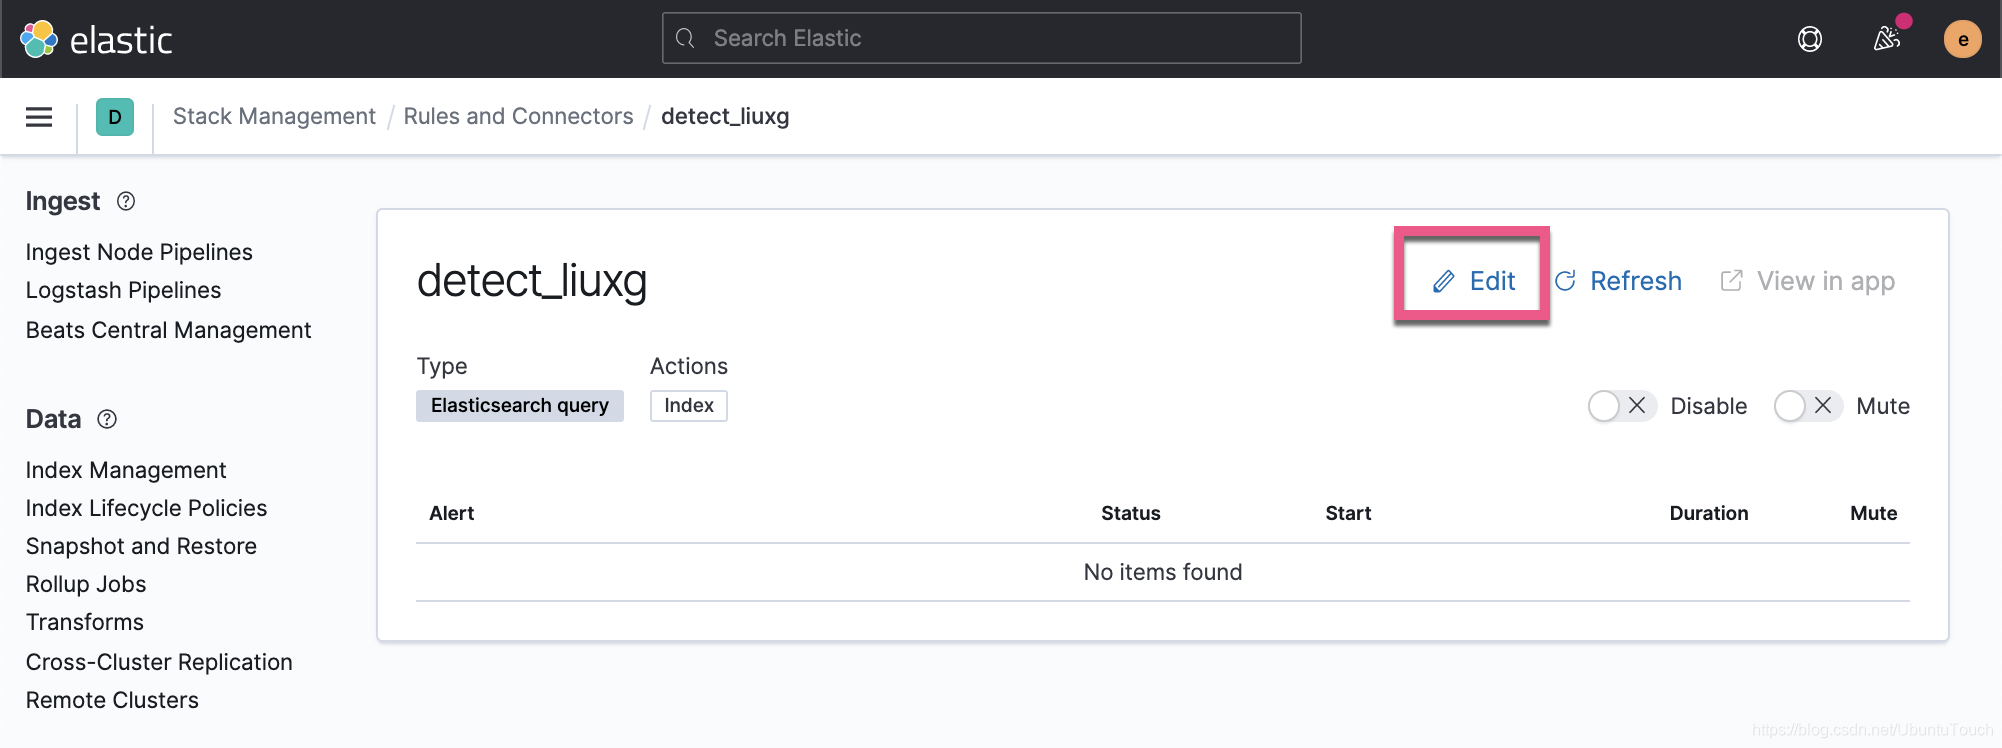Click the No items found message
The image size is (2002, 748).
pyautogui.click(x=1163, y=572)
